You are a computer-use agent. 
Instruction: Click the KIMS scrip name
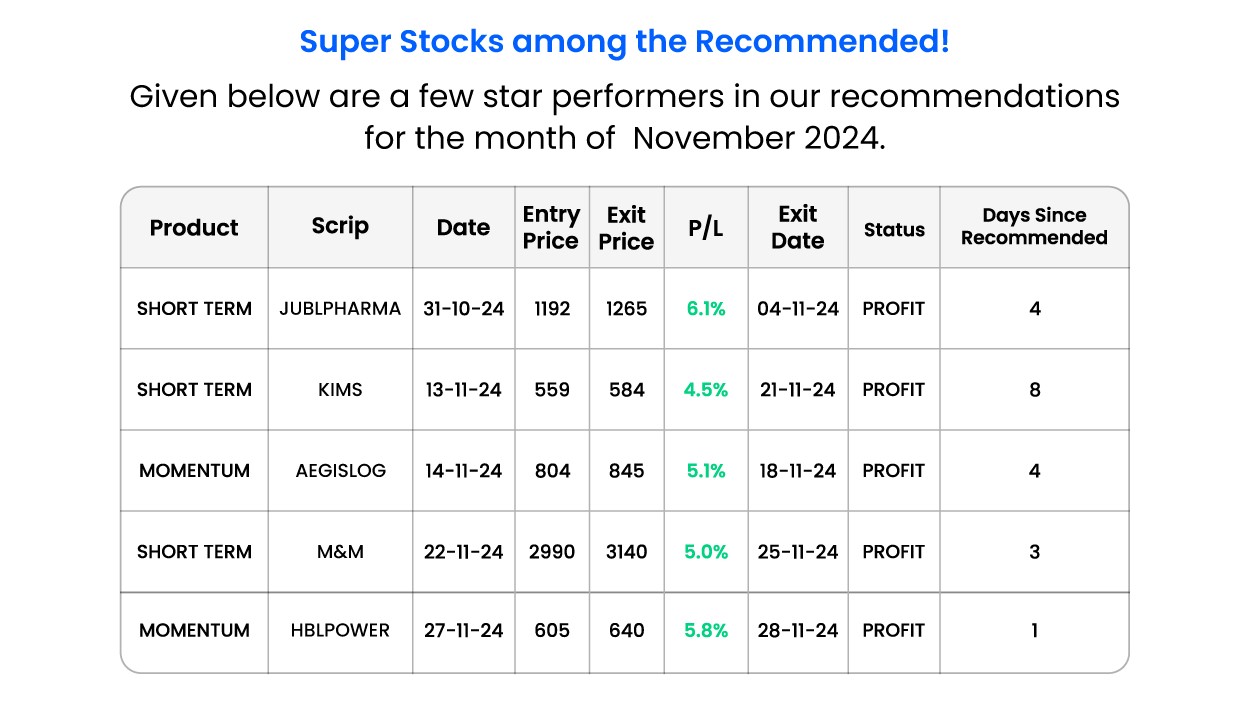point(340,390)
